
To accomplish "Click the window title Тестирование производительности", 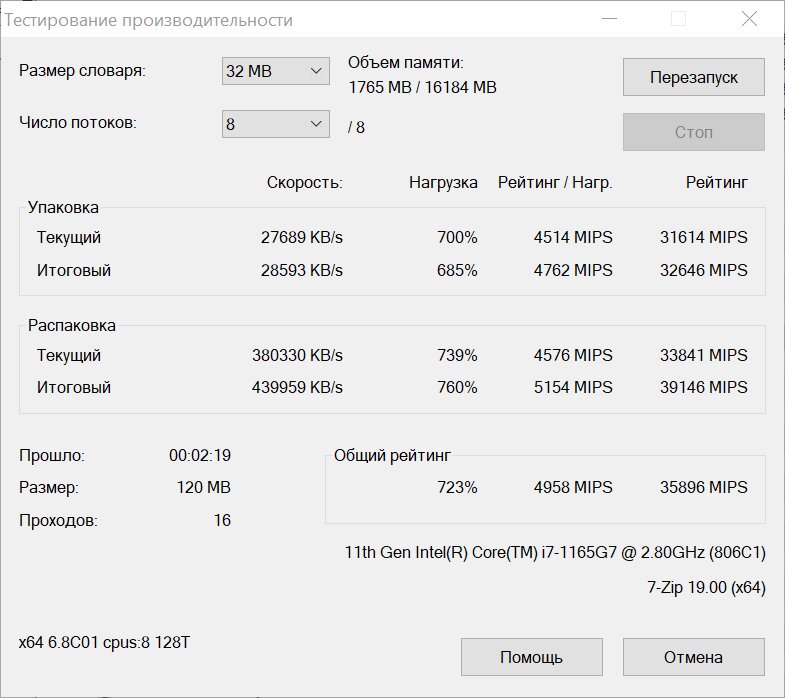I will [148, 20].
